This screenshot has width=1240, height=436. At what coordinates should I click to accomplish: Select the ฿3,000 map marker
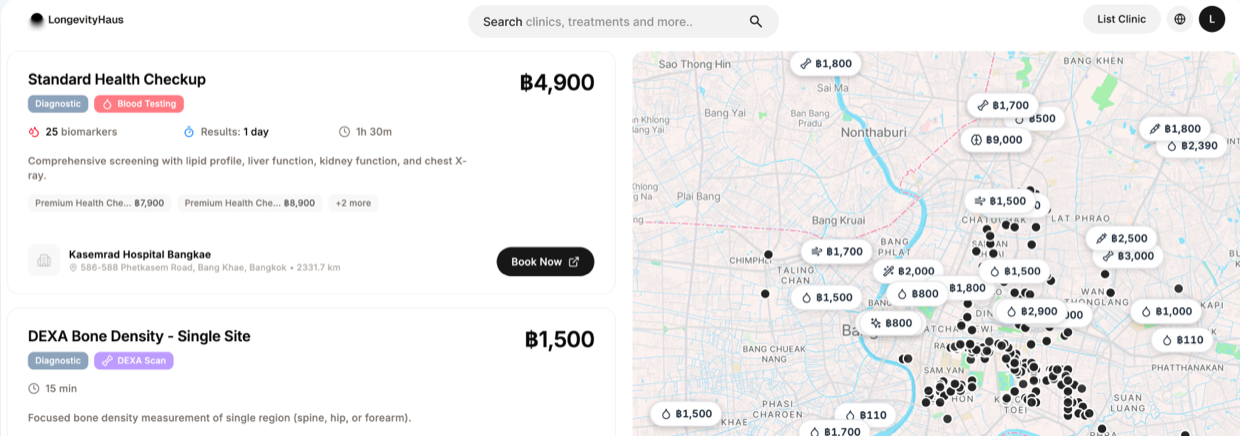click(x=1128, y=256)
